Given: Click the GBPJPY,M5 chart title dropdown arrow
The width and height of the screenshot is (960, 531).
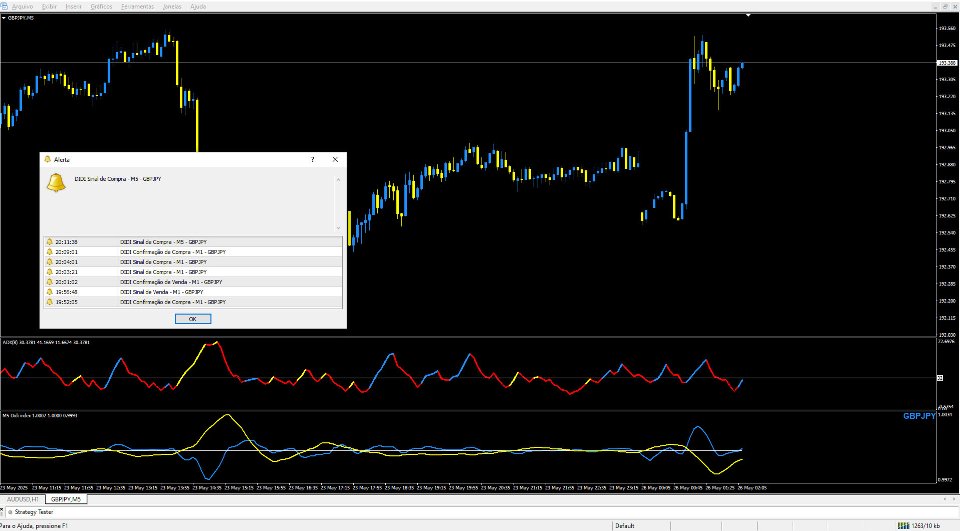Looking at the screenshot, I should tap(4, 18).
